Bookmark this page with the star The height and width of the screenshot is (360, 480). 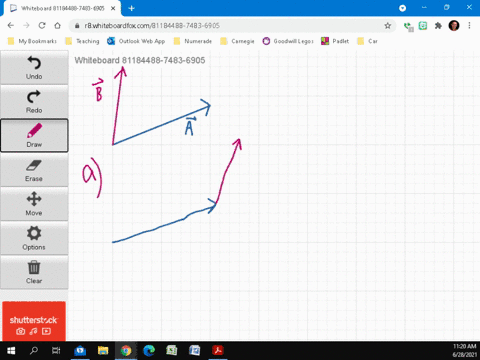click(x=387, y=26)
